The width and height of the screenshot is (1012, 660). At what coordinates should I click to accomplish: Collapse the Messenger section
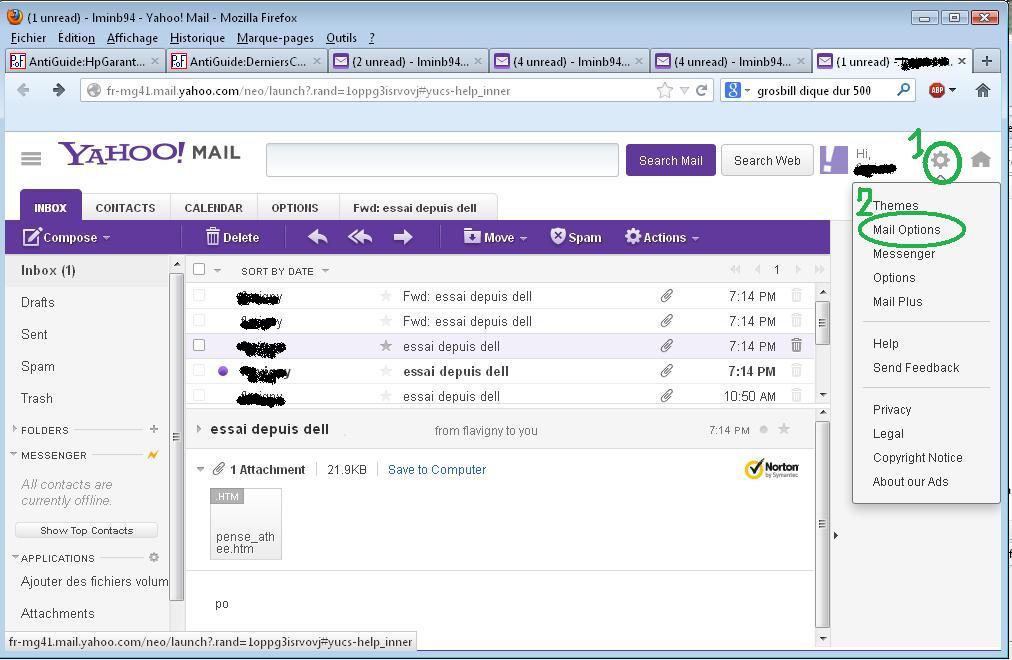[14, 454]
